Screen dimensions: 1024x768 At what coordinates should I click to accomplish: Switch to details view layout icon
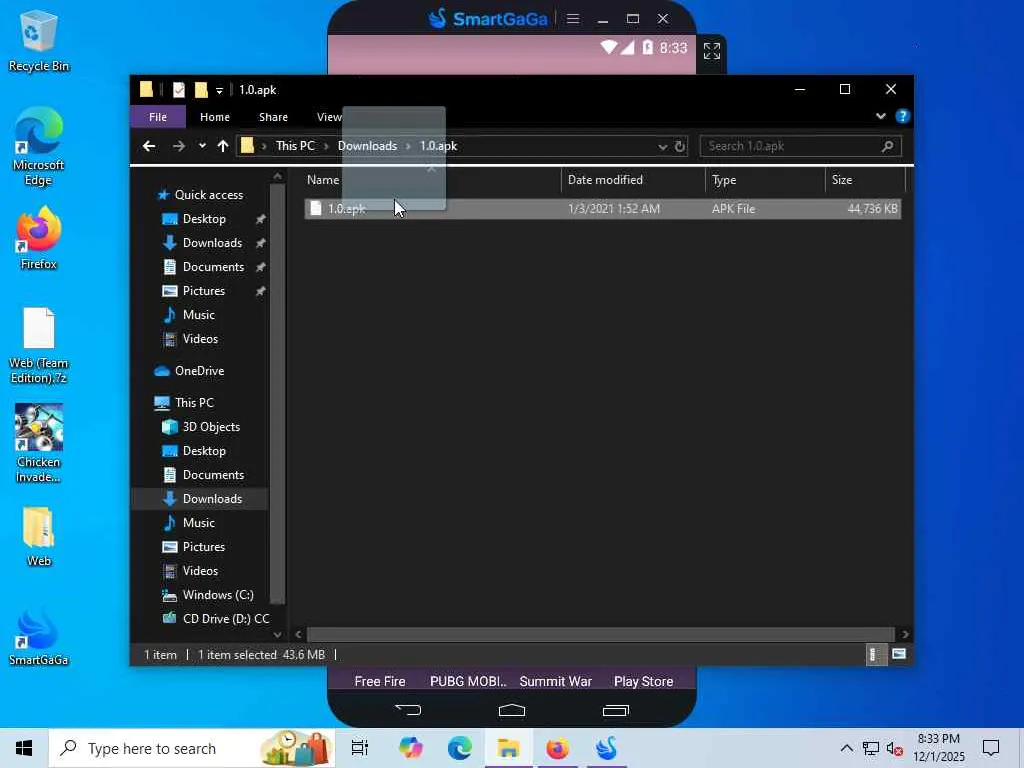[x=876, y=654]
